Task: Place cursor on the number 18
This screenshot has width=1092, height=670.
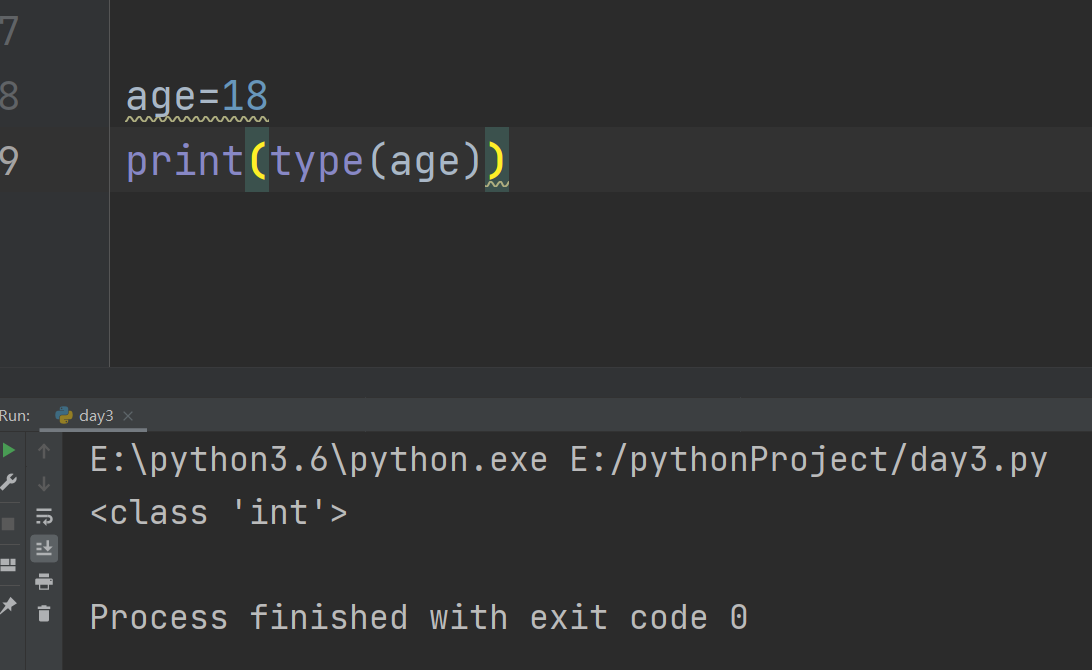Action: pos(244,96)
